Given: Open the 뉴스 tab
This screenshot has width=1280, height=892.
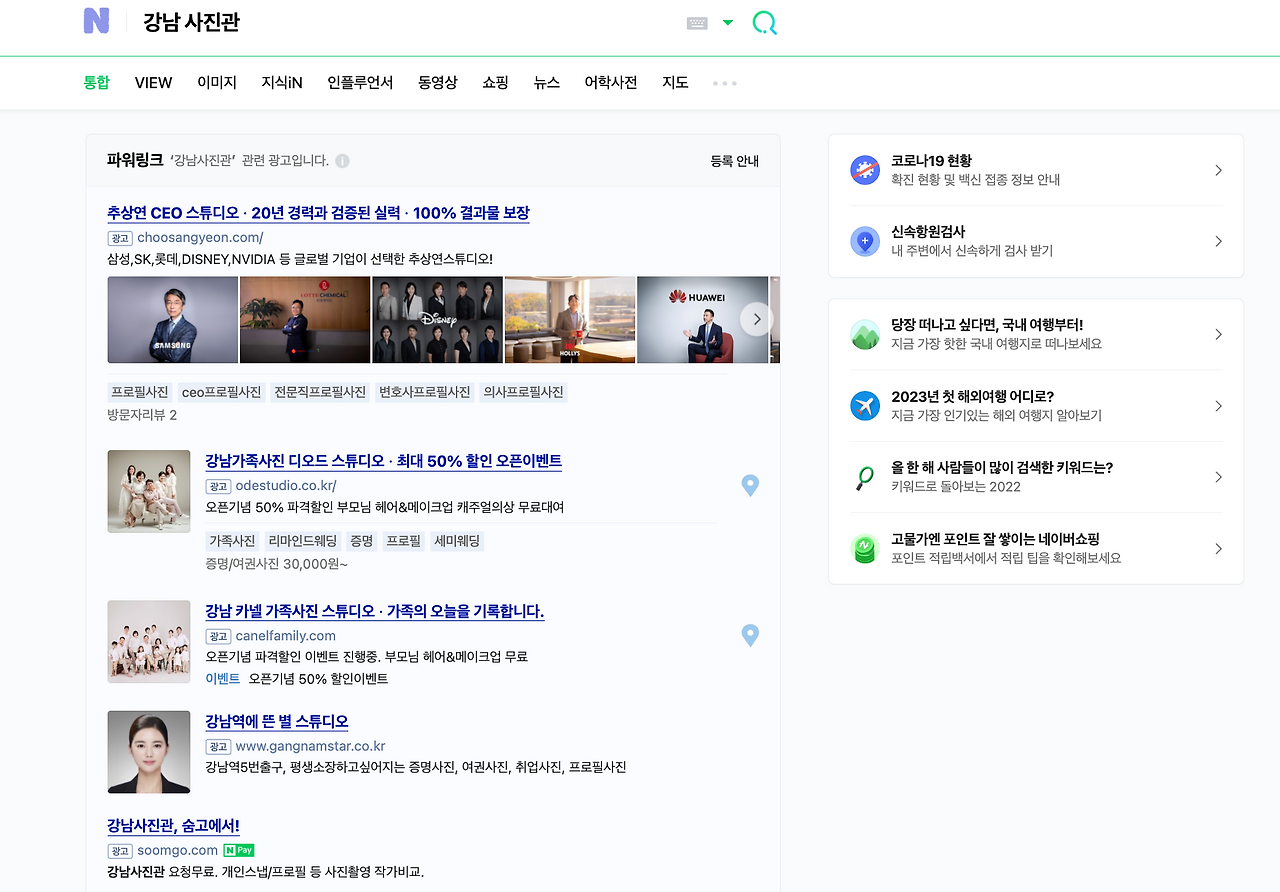Looking at the screenshot, I should [x=547, y=83].
